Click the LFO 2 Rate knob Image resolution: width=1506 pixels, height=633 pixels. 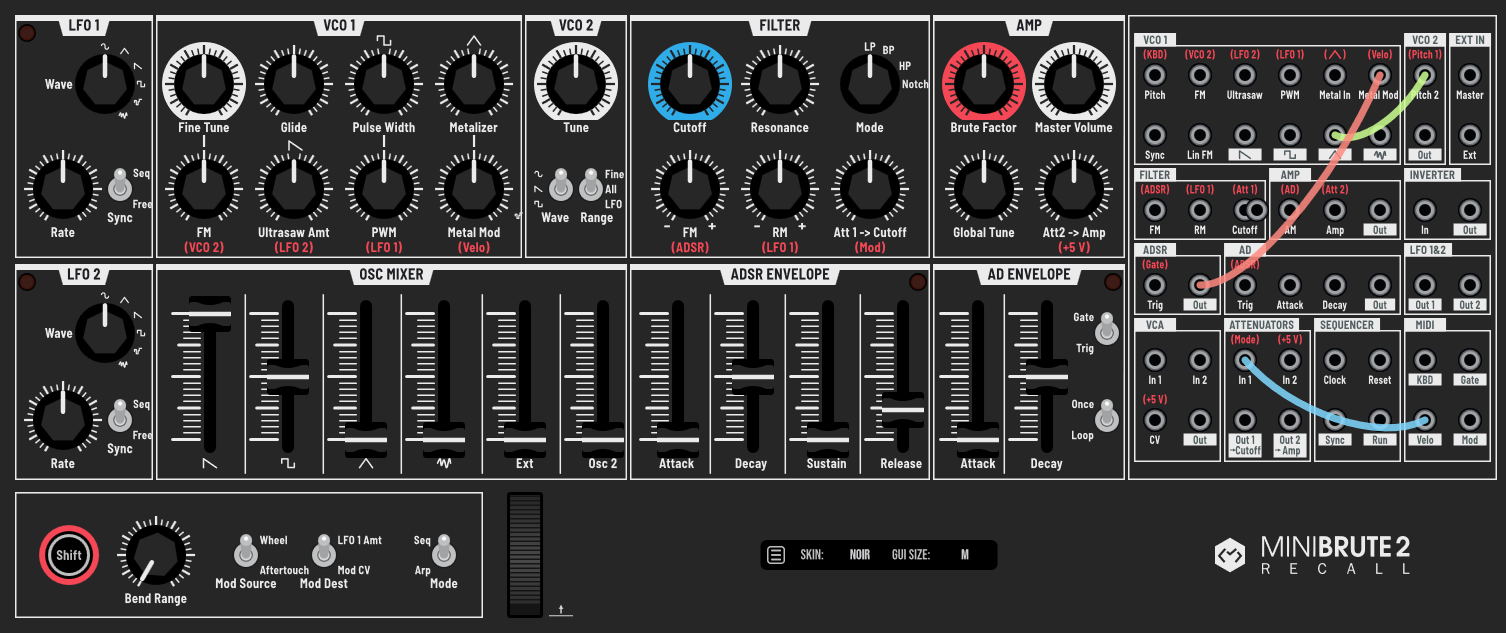coord(62,418)
